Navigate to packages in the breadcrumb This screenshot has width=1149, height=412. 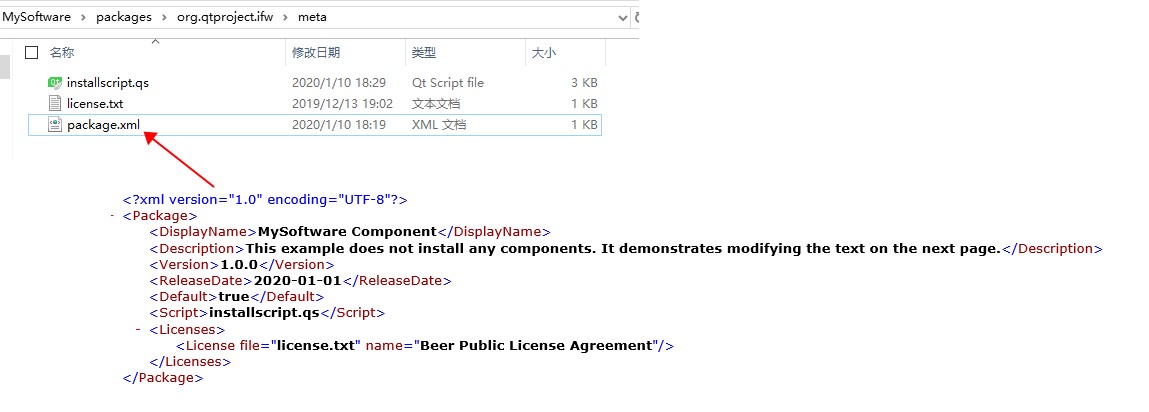pyautogui.click(x=124, y=17)
